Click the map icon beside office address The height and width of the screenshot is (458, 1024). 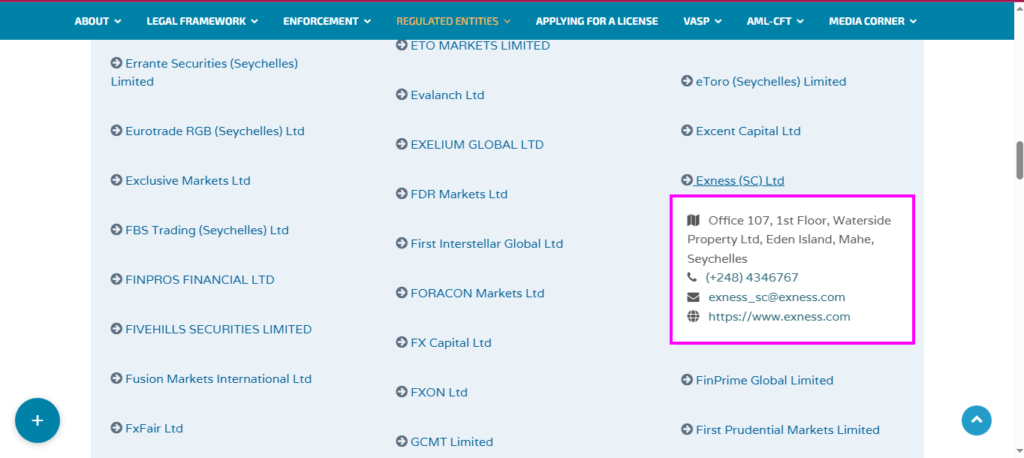coord(693,220)
